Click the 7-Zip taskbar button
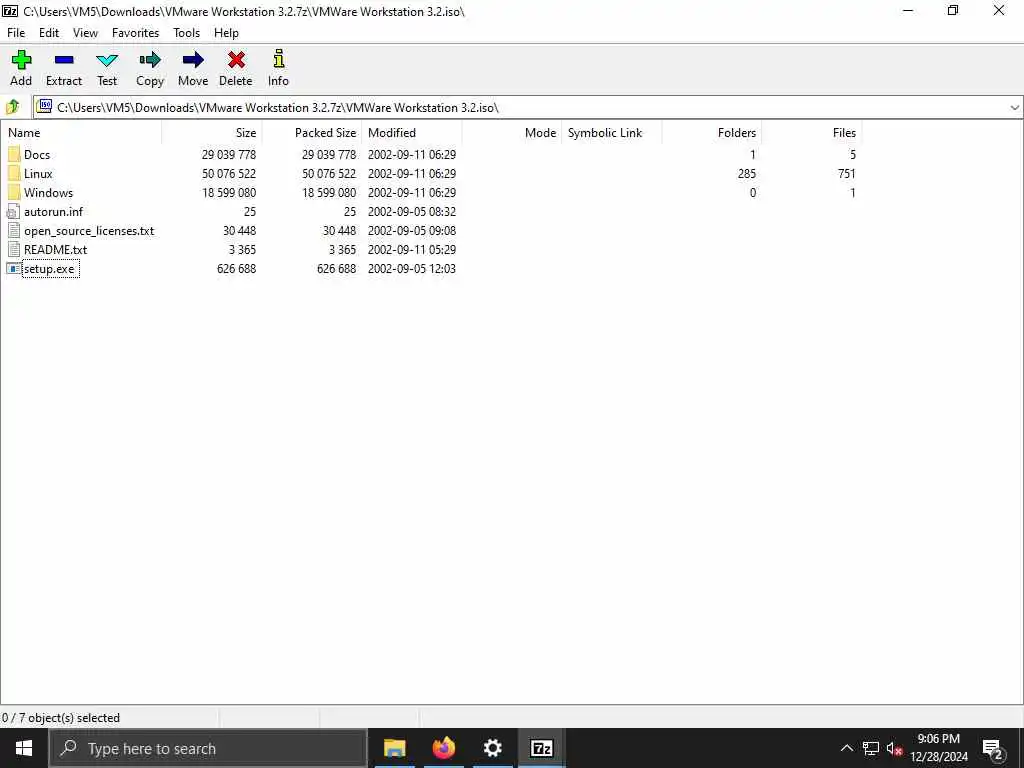 tap(541, 748)
